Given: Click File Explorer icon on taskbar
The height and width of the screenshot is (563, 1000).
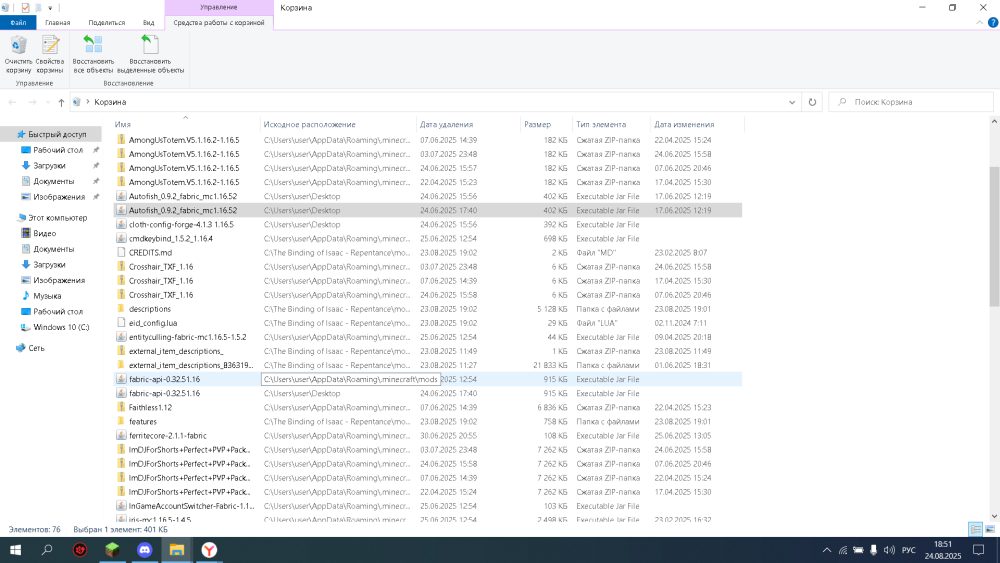Looking at the screenshot, I should [177, 550].
